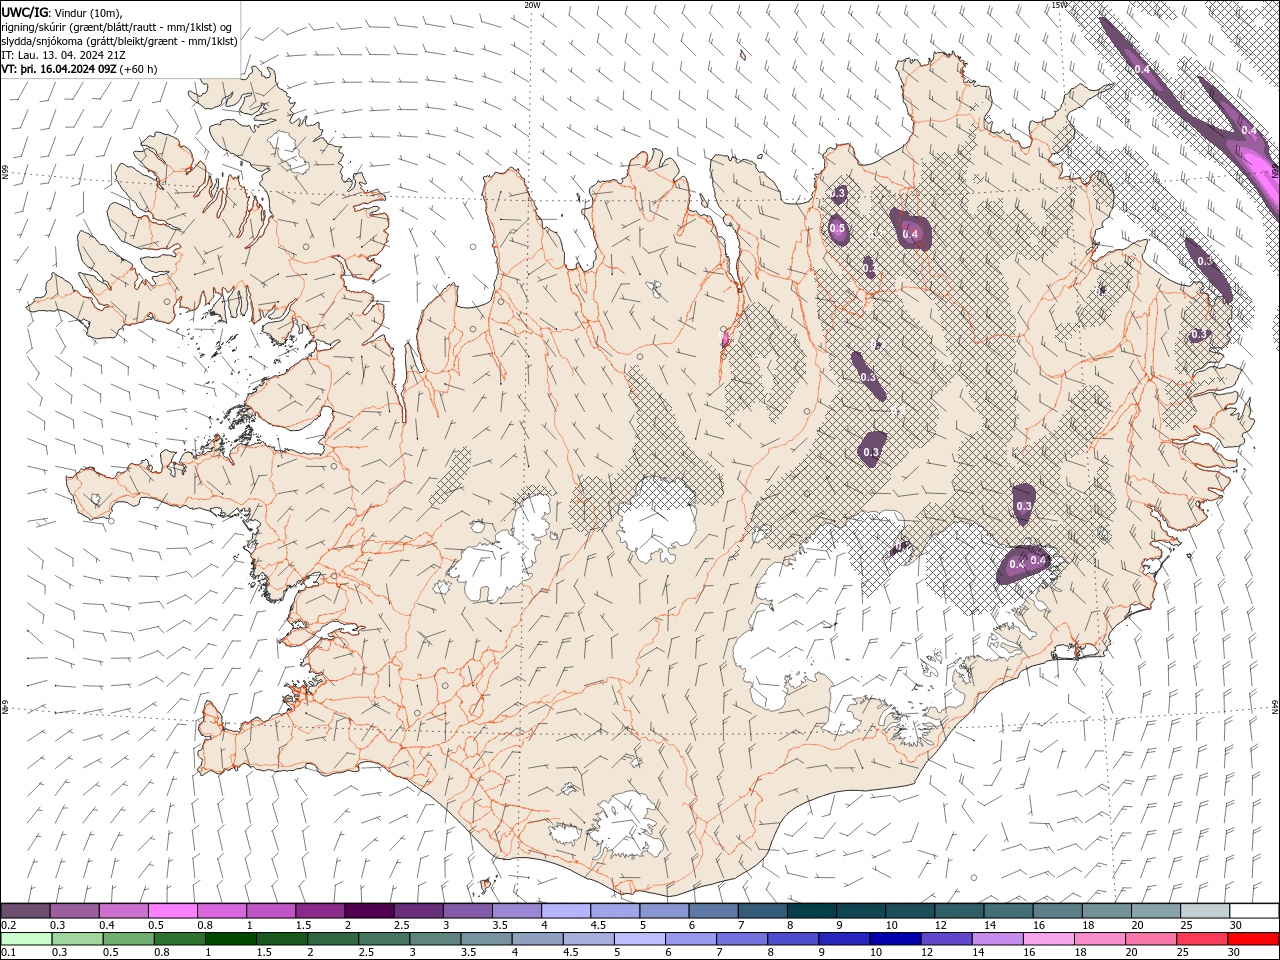Click the light lavender snow-scale swatch starting at 4
The image size is (1280, 960).
tap(566, 911)
